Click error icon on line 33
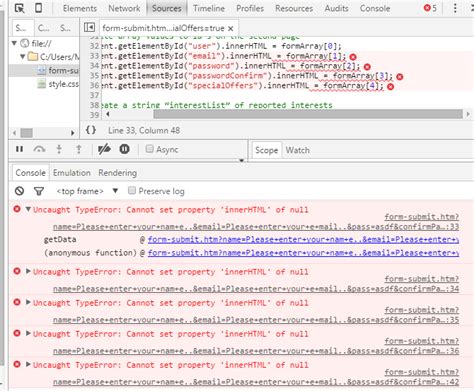Viewport: 474px width, 391px height. click(353, 57)
